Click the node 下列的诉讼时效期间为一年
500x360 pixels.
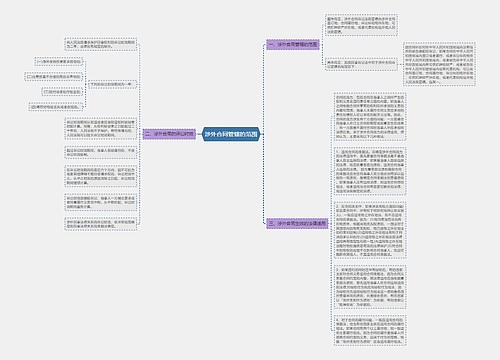tap(112, 84)
